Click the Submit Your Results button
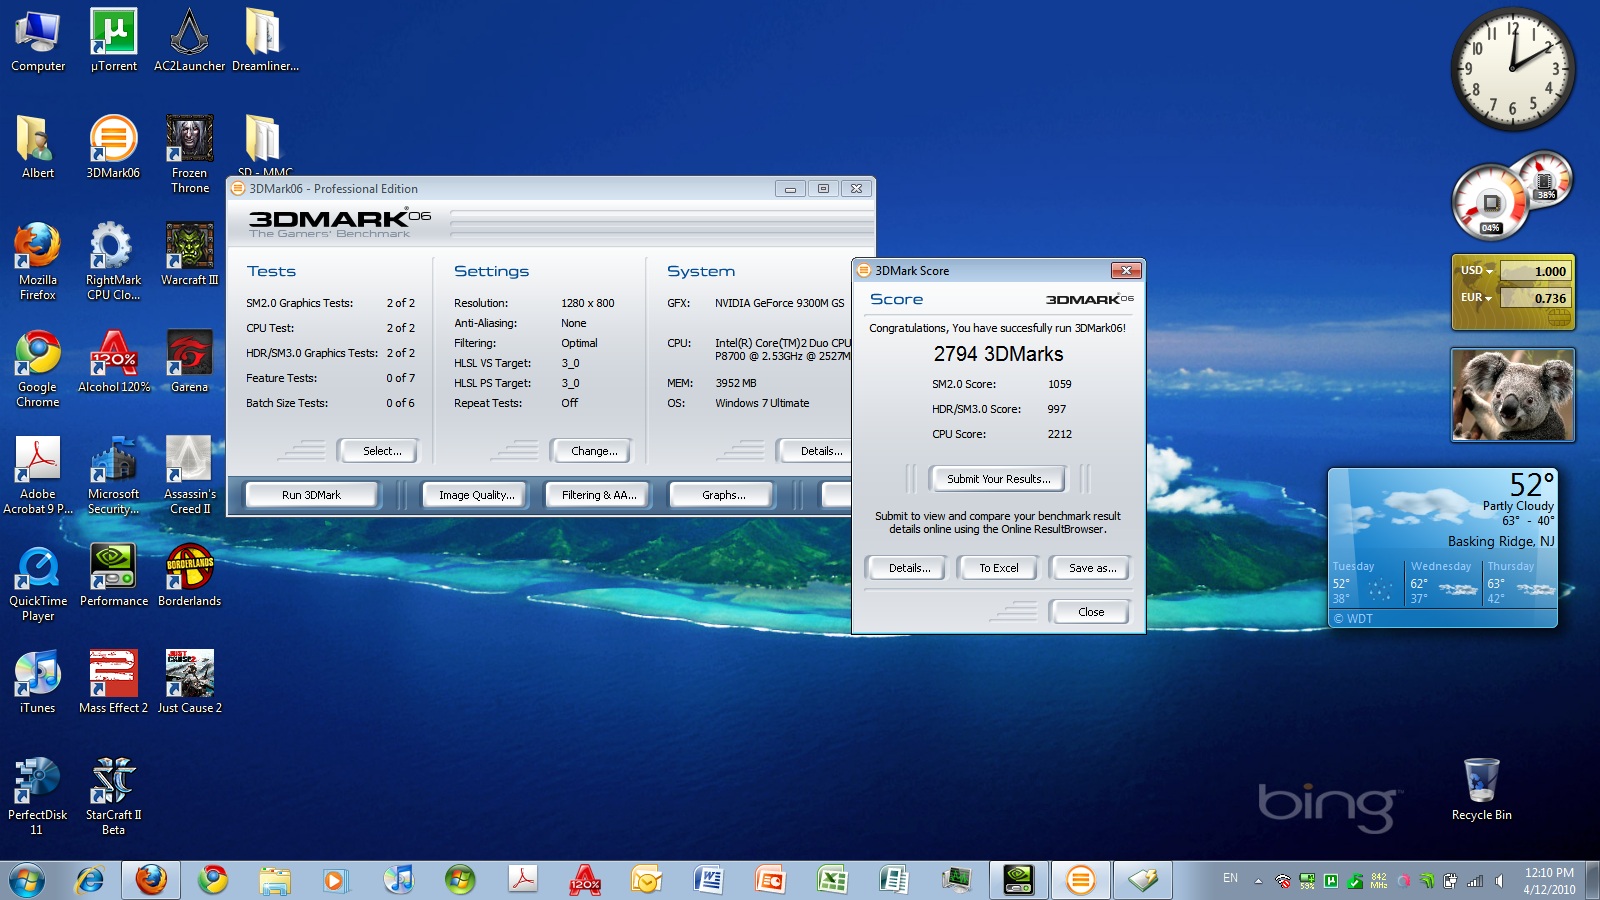This screenshot has height=900, width=1600. (x=998, y=479)
